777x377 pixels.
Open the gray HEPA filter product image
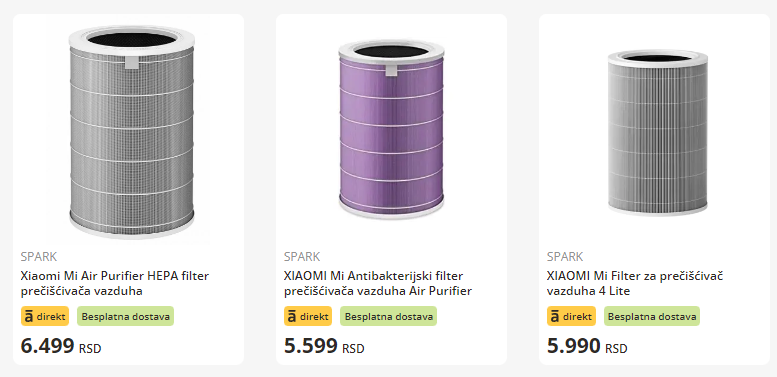point(131,132)
